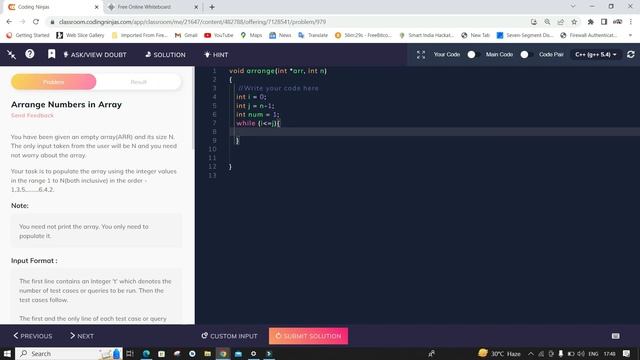The image size is (640, 360).
Task: Expand the bookmarks bar overflow arrow
Action: (x=630, y=36)
